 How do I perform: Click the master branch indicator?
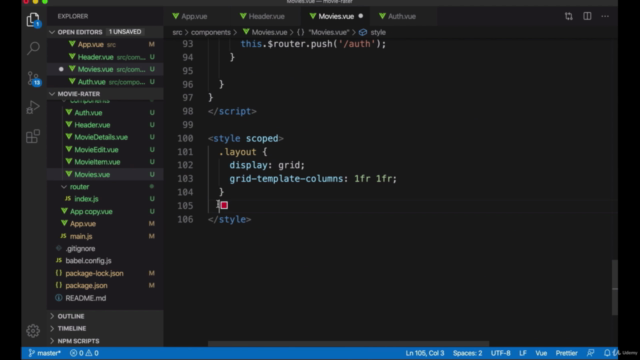point(44,353)
